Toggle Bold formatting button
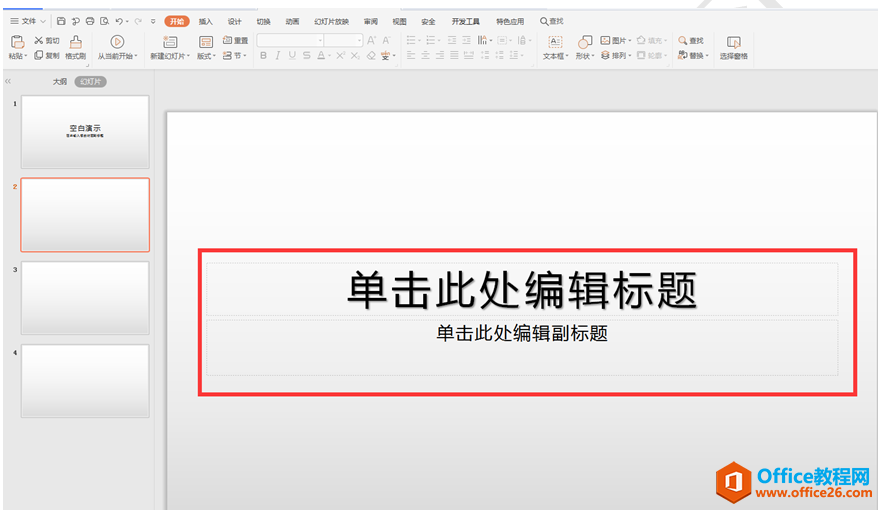Screen dimensions: 879x510 click(x=263, y=55)
